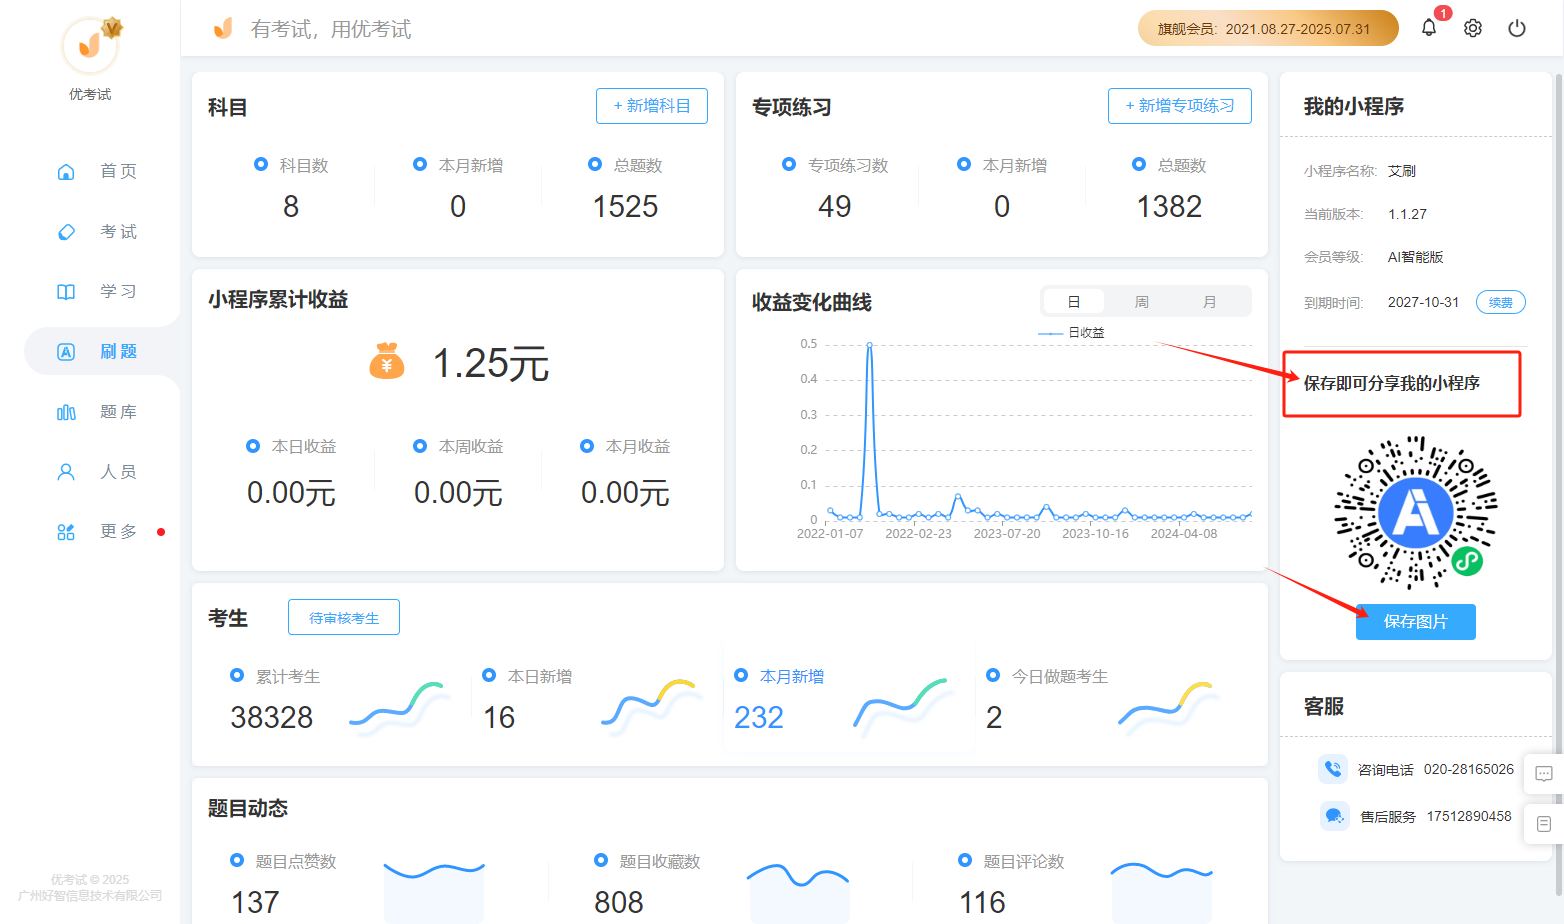Click the after-sales number 17512890458

[x=1469, y=816]
